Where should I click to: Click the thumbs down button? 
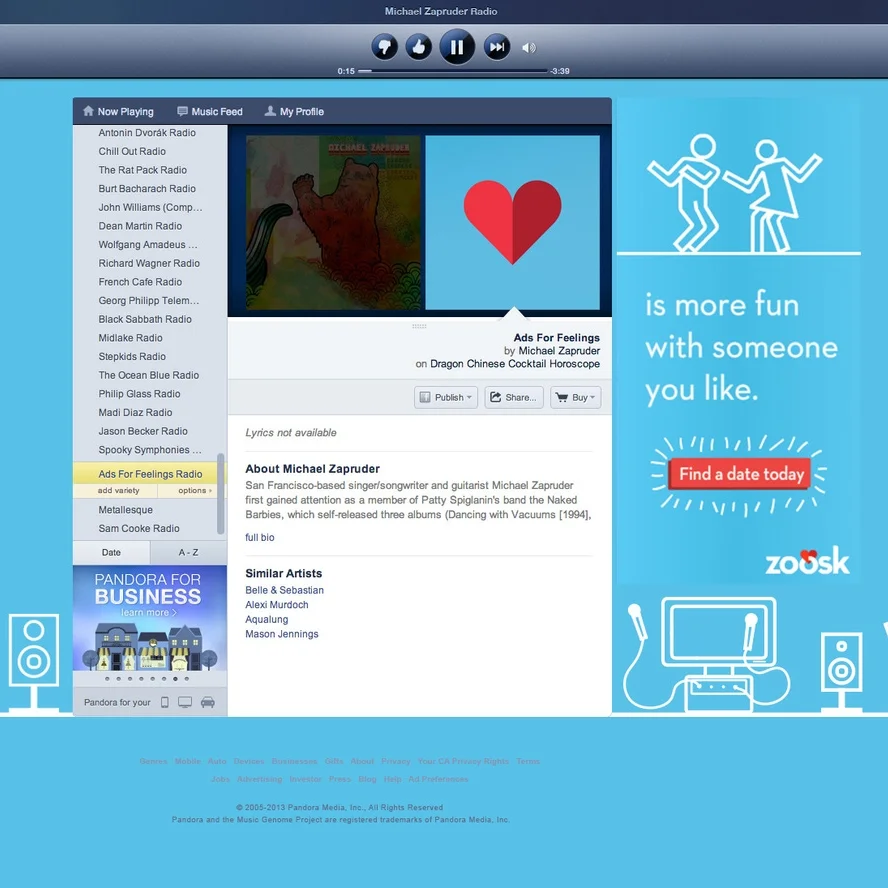click(x=385, y=47)
